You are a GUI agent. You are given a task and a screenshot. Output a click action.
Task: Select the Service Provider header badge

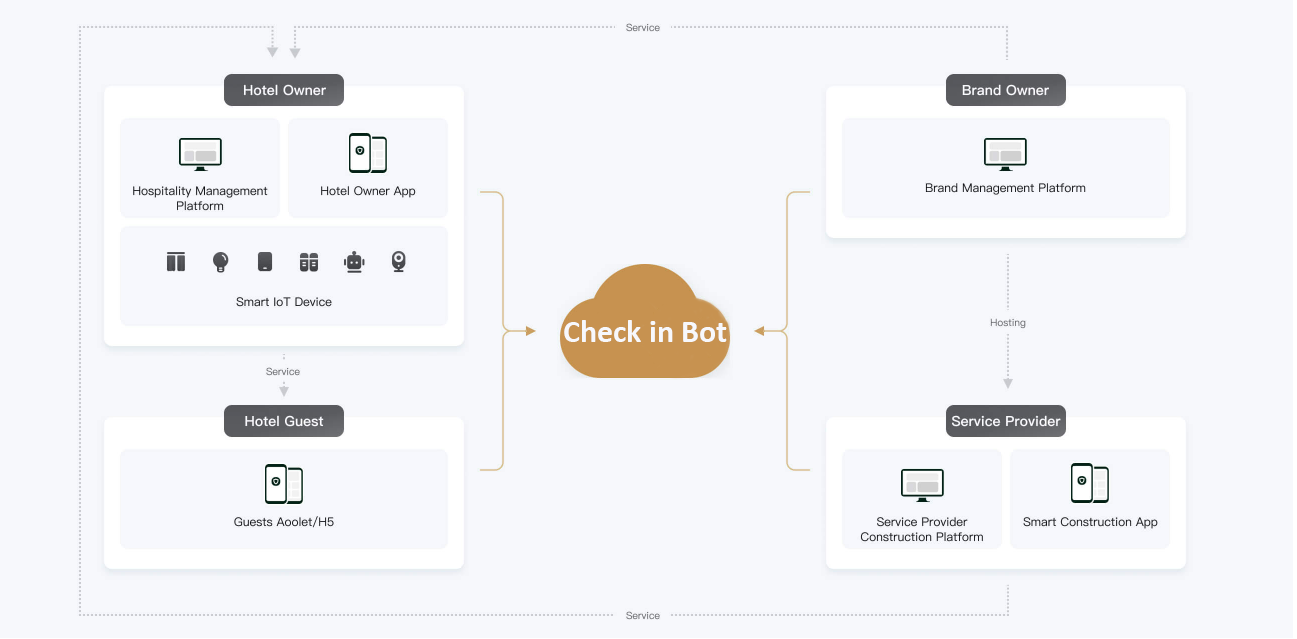(x=1006, y=421)
